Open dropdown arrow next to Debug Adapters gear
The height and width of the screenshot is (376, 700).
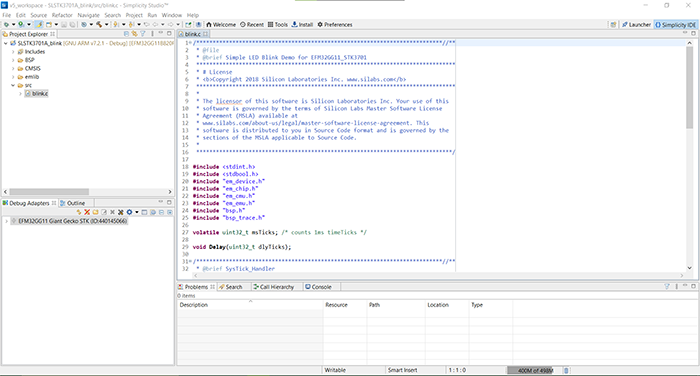137,212
